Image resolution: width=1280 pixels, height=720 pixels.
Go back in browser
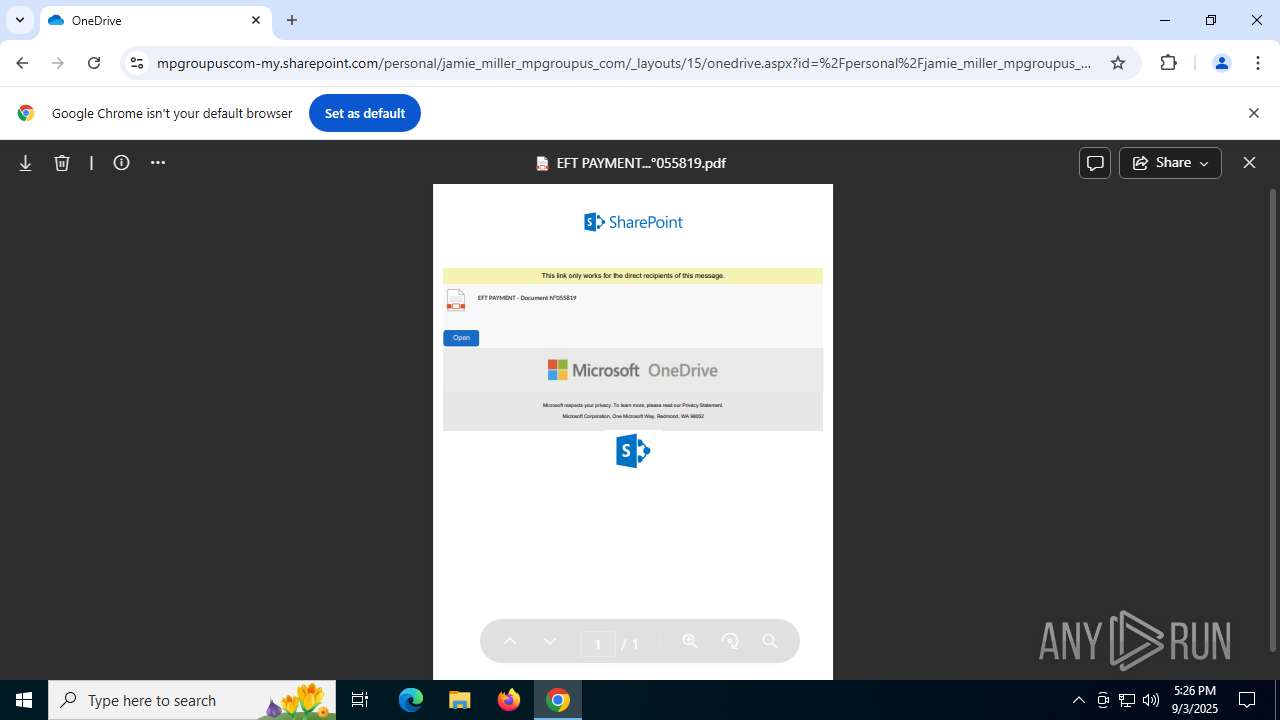coord(22,63)
